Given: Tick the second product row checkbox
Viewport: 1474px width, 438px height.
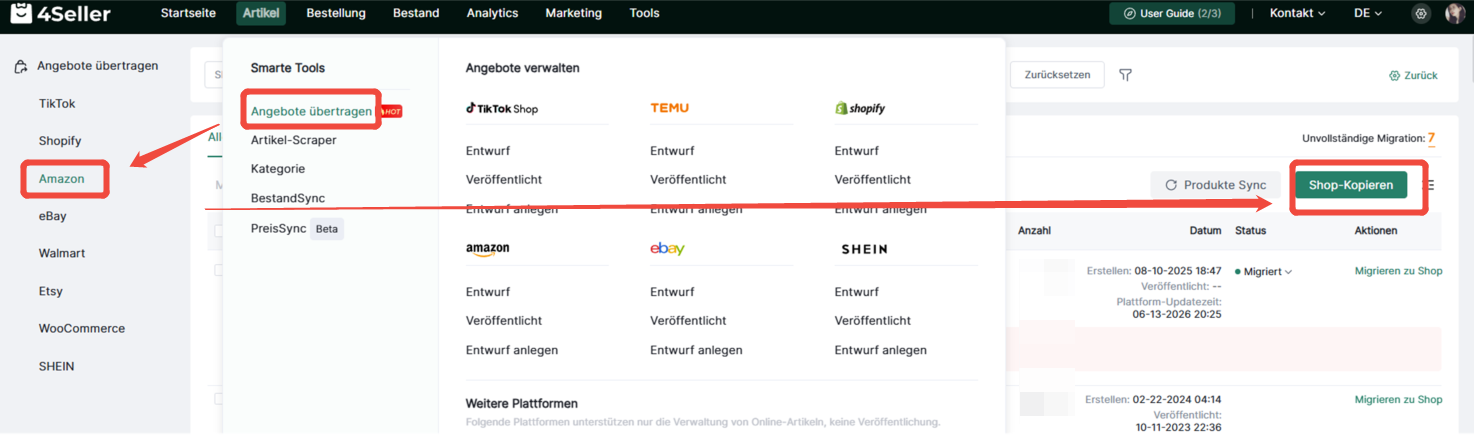Looking at the screenshot, I should click(219, 399).
